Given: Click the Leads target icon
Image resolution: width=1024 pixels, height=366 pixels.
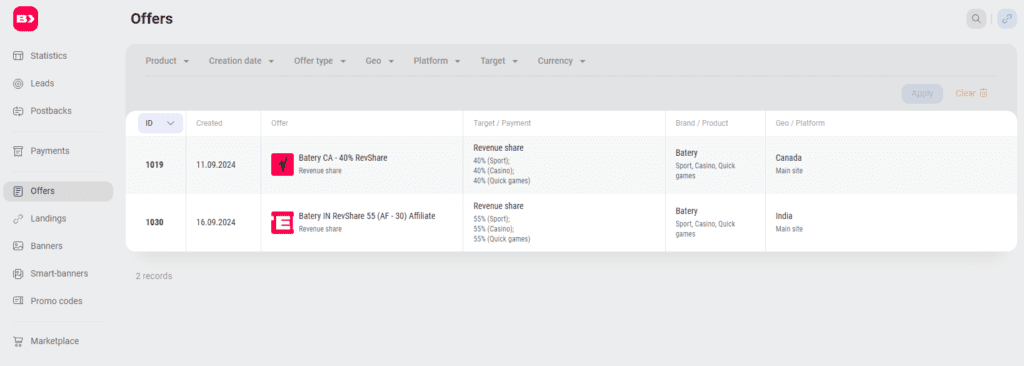Looking at the screenshot, I should tap(18, 84).
